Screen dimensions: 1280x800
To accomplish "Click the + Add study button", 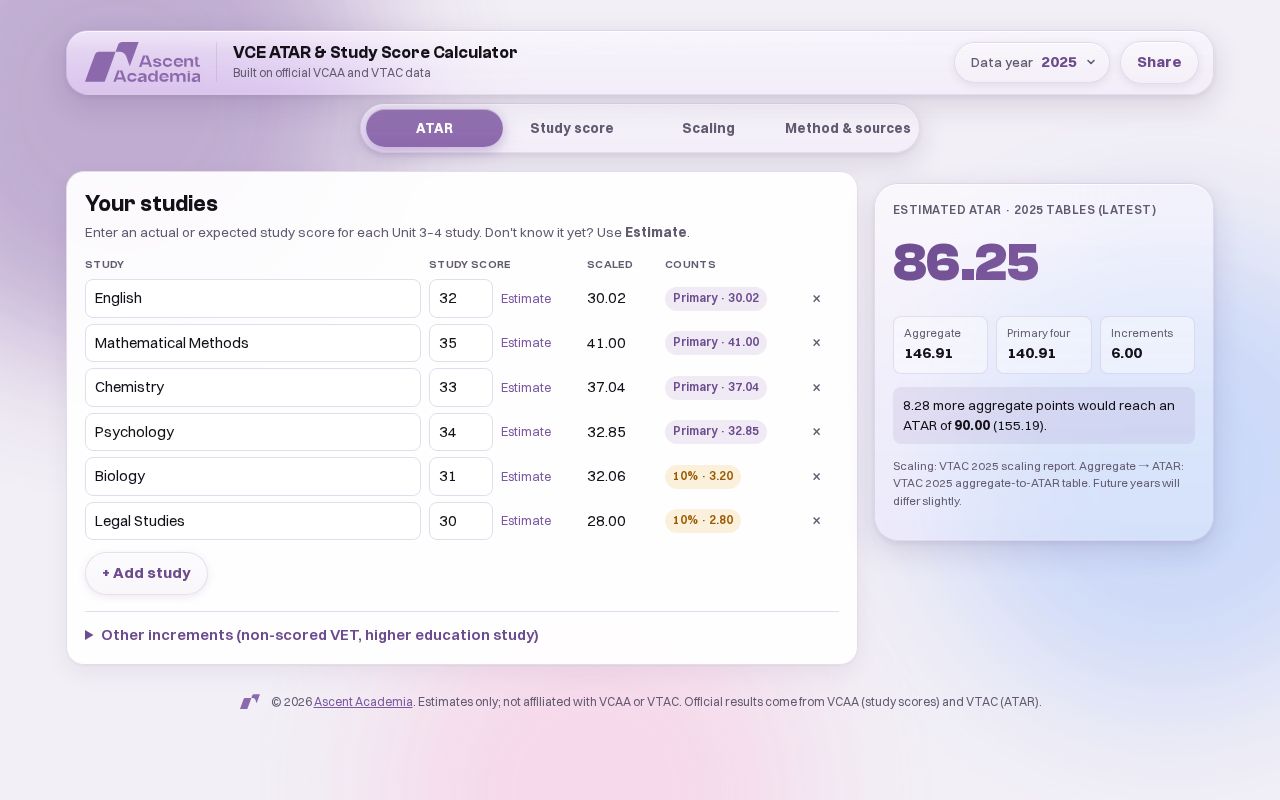I will (146, 573).
